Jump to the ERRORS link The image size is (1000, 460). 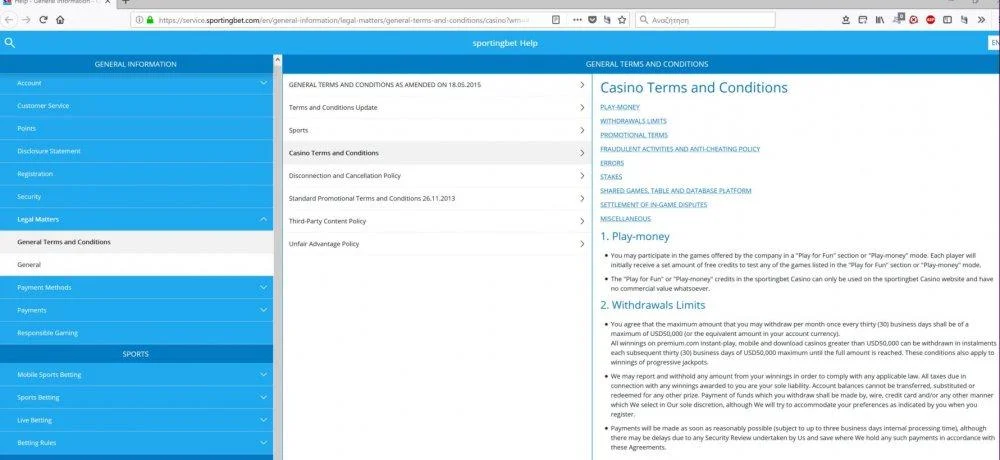pos(612,163)
